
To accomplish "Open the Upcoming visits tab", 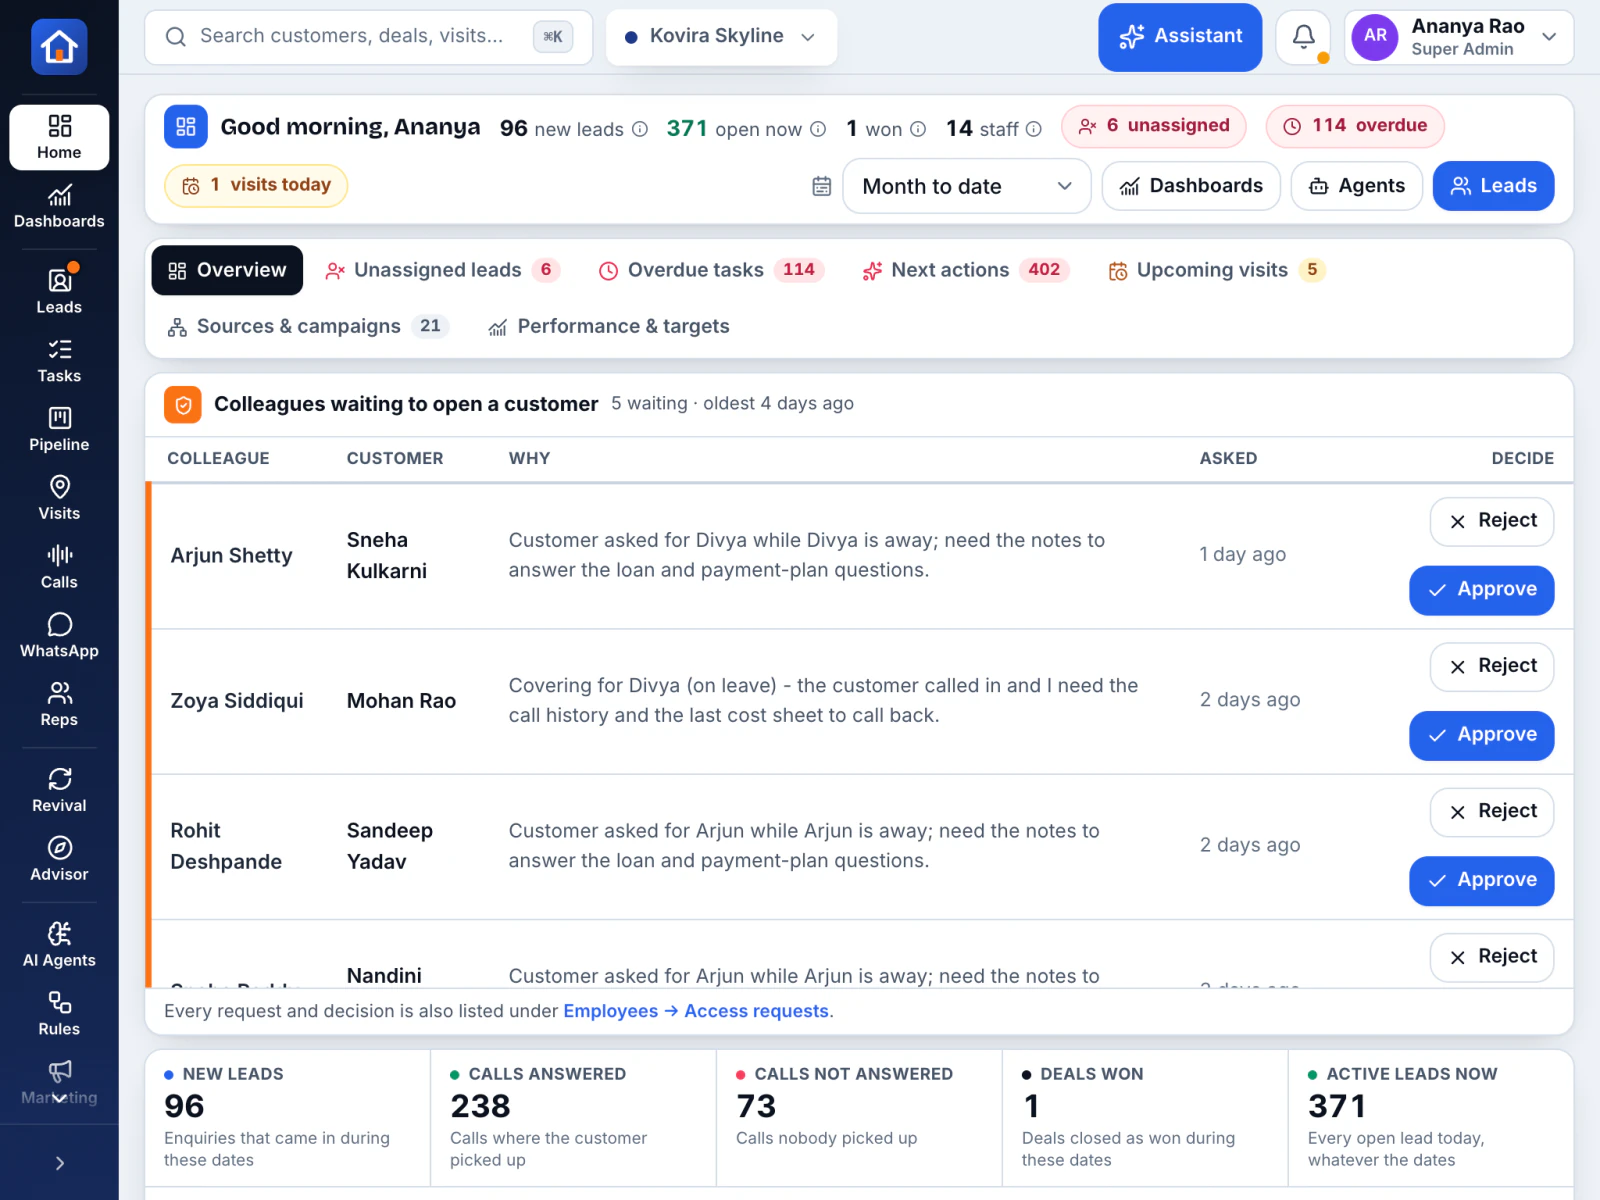I will pos(1216,270).
